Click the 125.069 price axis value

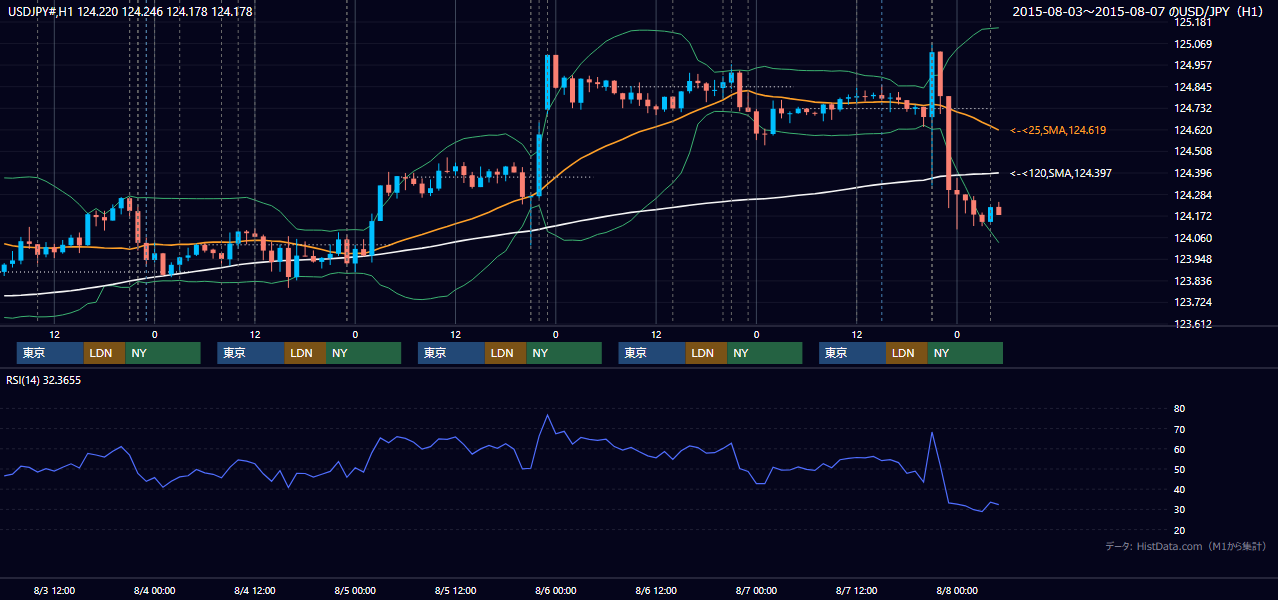coord(1193,44)
